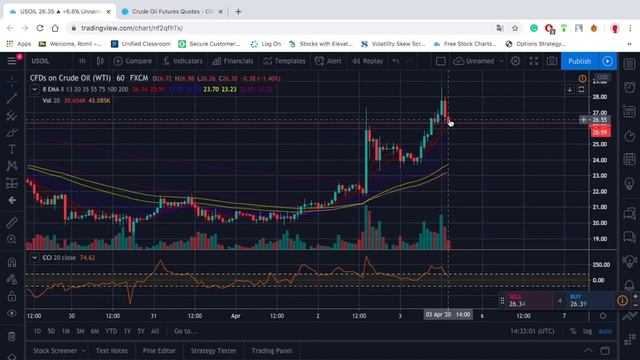Screen dimensions: 640x360
Task: Hide all drawings with eye icon
Action: click(12, 313)
